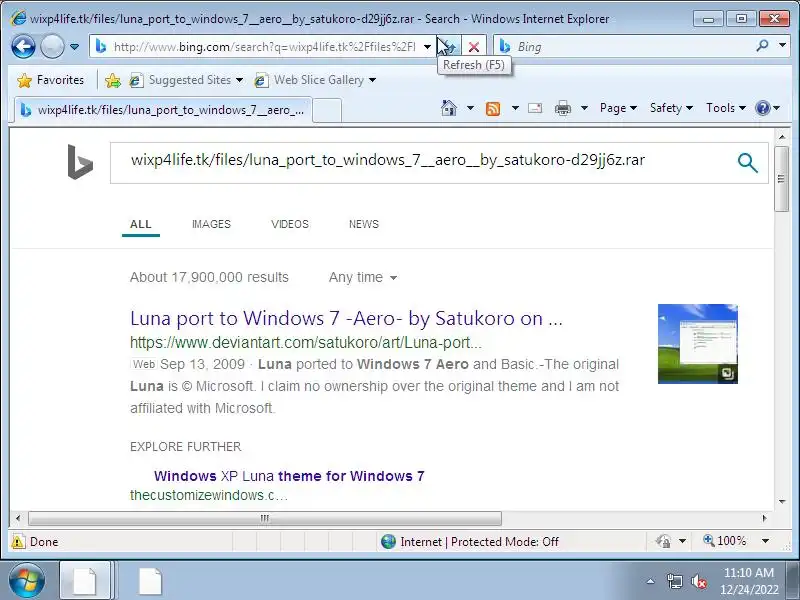Open the Any time filter dropdown
Image resolution: width=800 pixels, height=600 pixels.
pyautogui.click(x=363, y=278)
